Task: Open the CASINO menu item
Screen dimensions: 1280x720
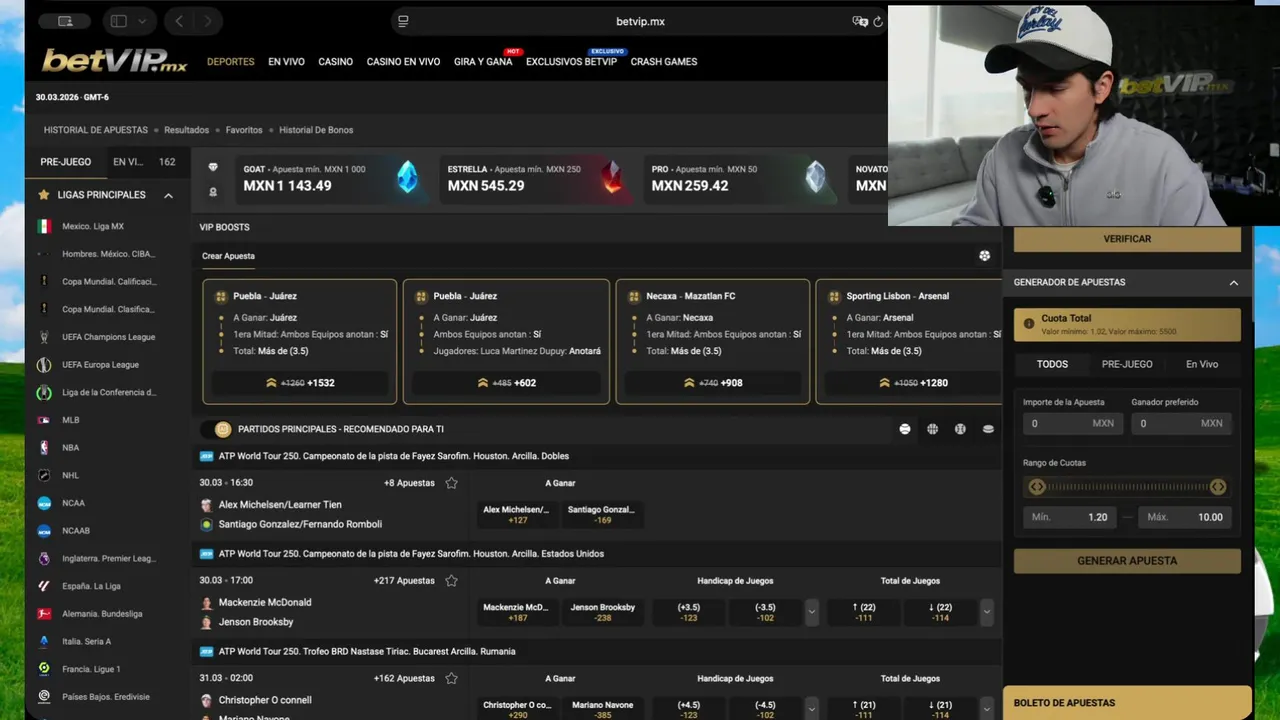Action: click(335, 62)
